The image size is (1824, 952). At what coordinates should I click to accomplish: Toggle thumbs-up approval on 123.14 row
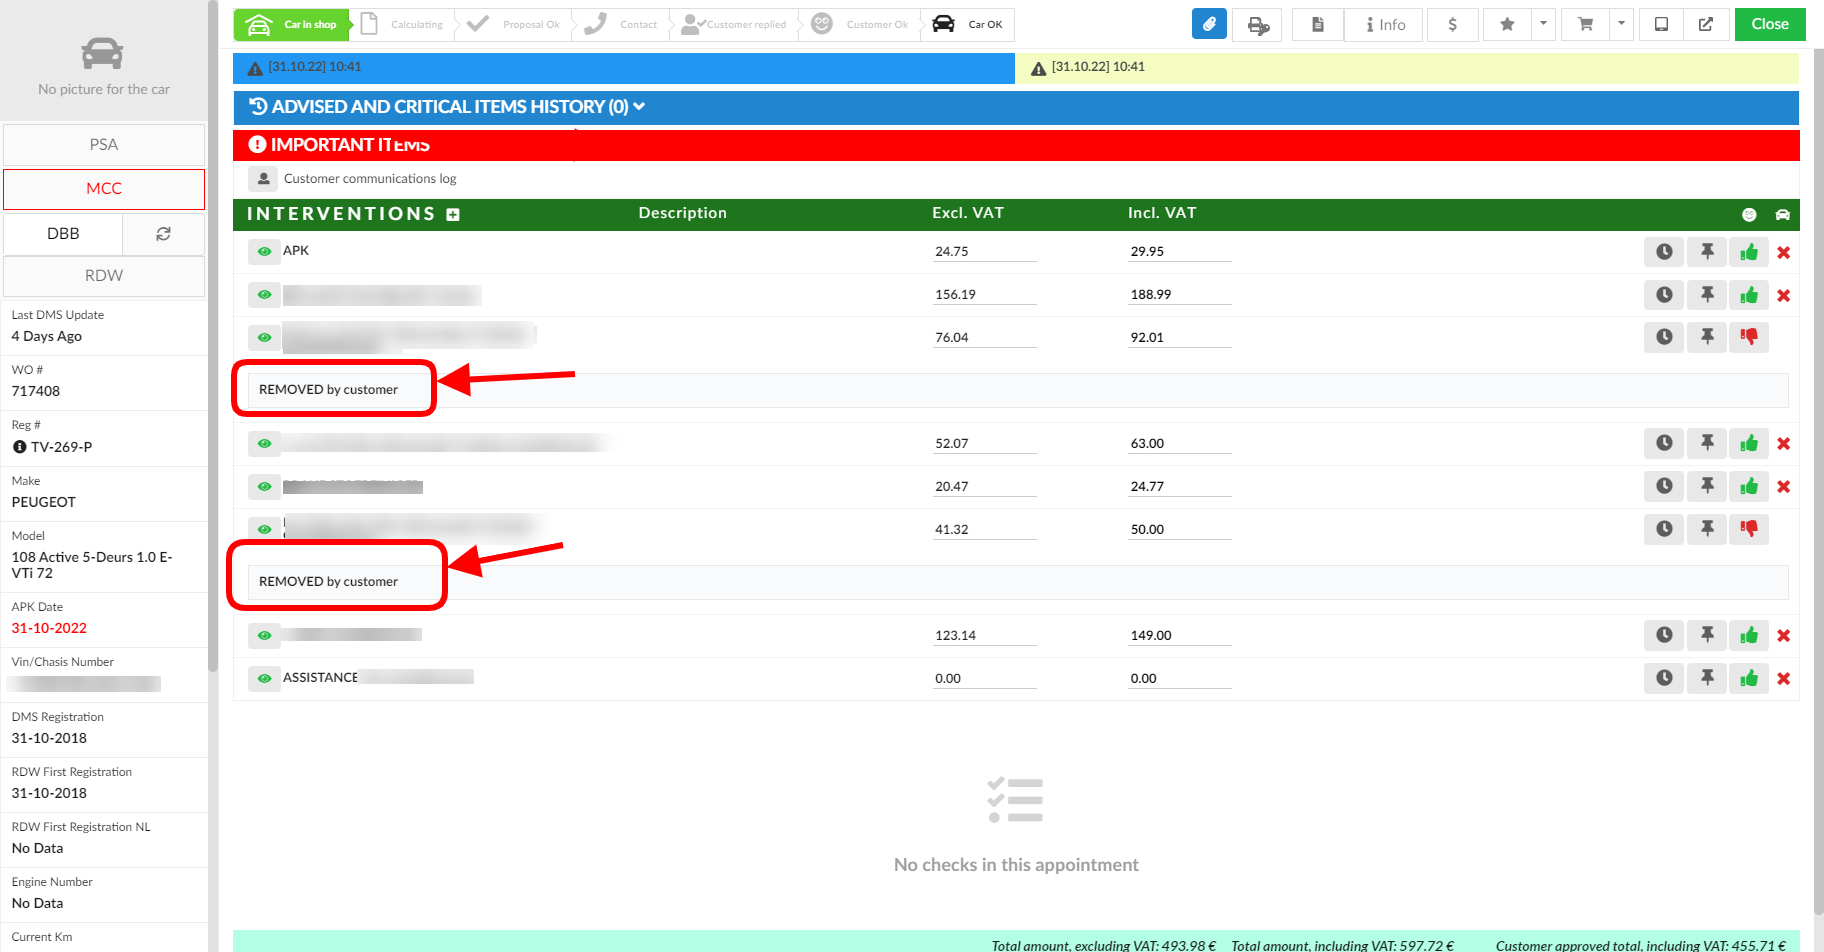click(1749, 636)
